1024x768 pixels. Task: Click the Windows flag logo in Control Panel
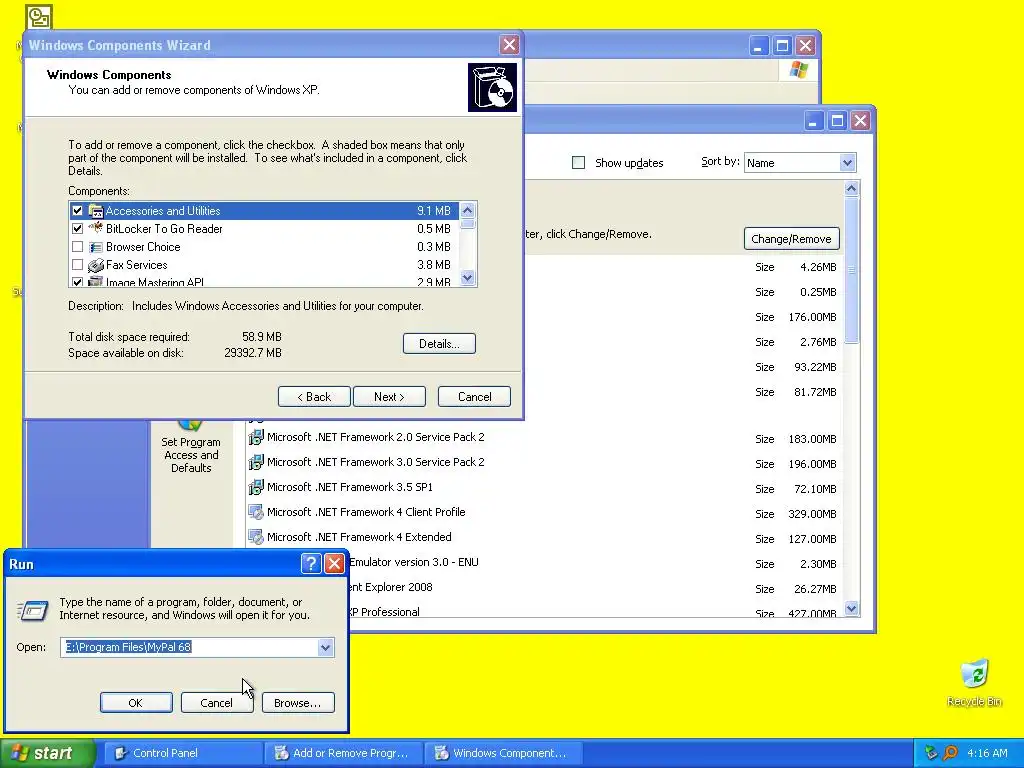798,70
